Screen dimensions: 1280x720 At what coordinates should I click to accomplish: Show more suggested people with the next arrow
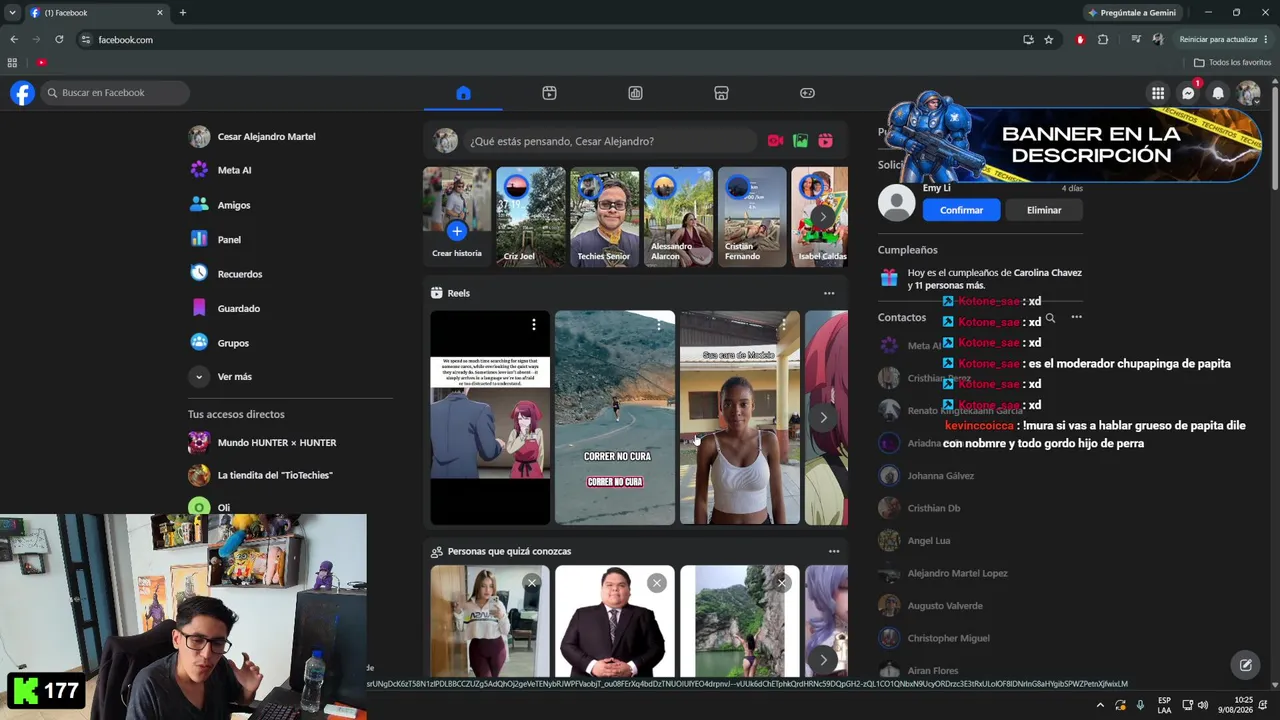tap(823, 659)
